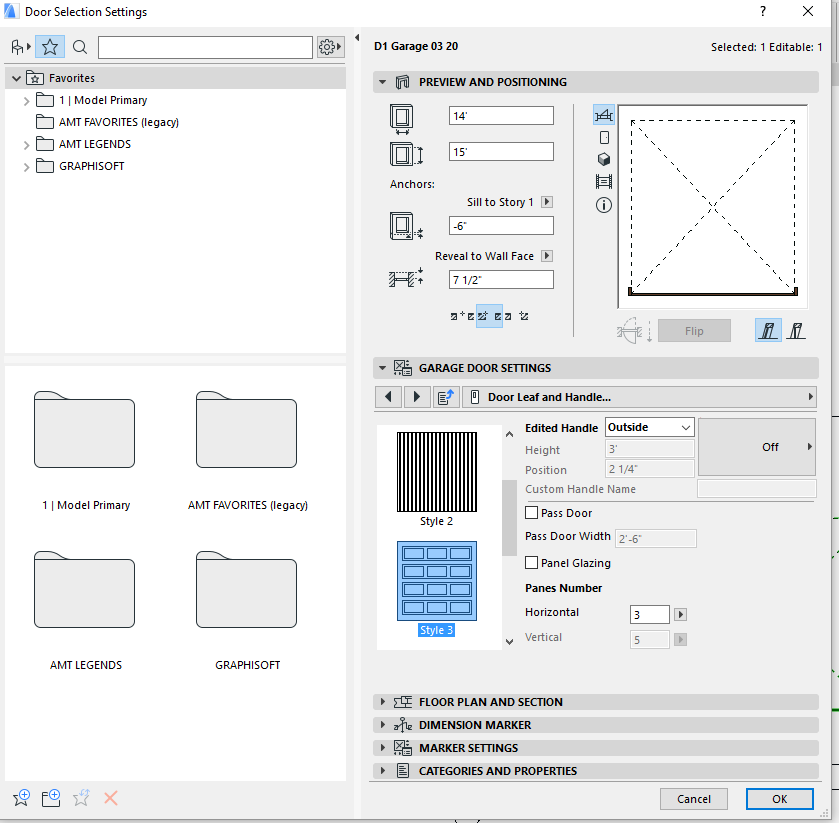The image size is (839, 823).
Task: Collapse the Preview and Positioning panel
Action: [x=382, y=82]
